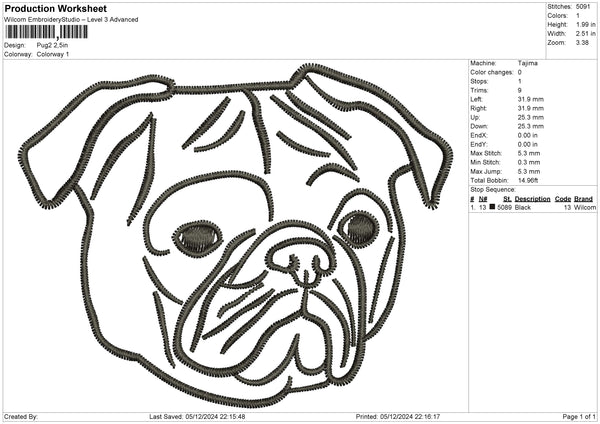Select the Height value '1.99 in'
Viewport: 600px width, 424px height.
point(586,24)
